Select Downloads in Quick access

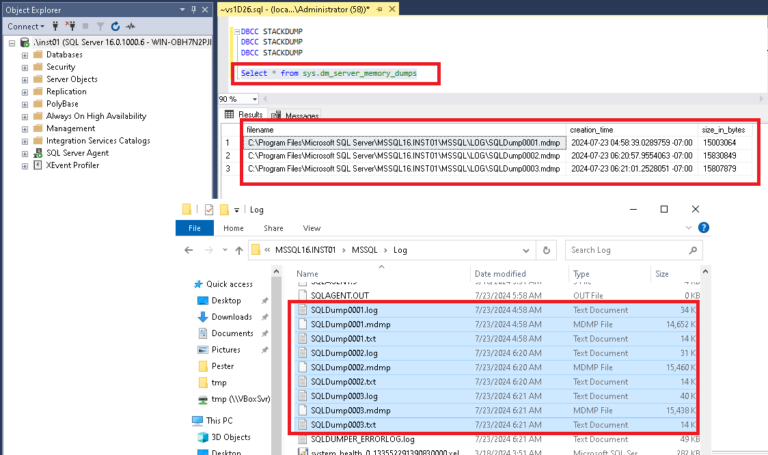click(x=231, y=317)
